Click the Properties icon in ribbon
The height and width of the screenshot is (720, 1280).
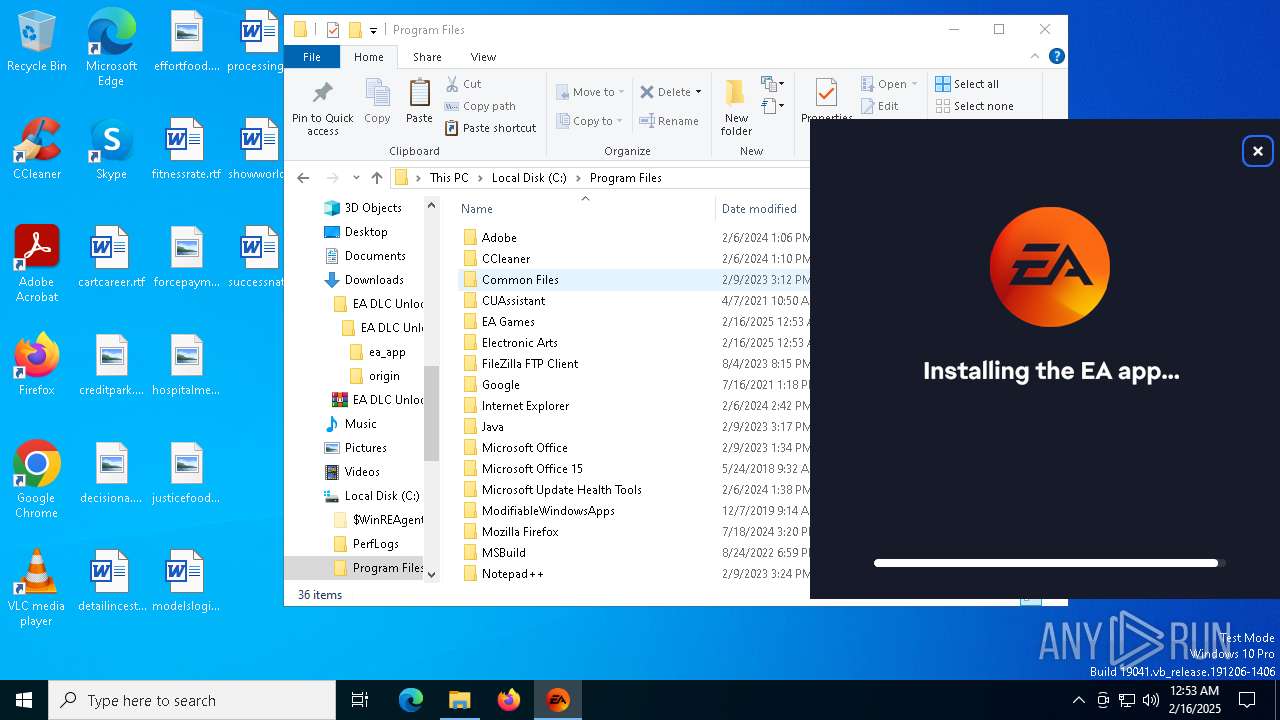(x=826, y=94)
